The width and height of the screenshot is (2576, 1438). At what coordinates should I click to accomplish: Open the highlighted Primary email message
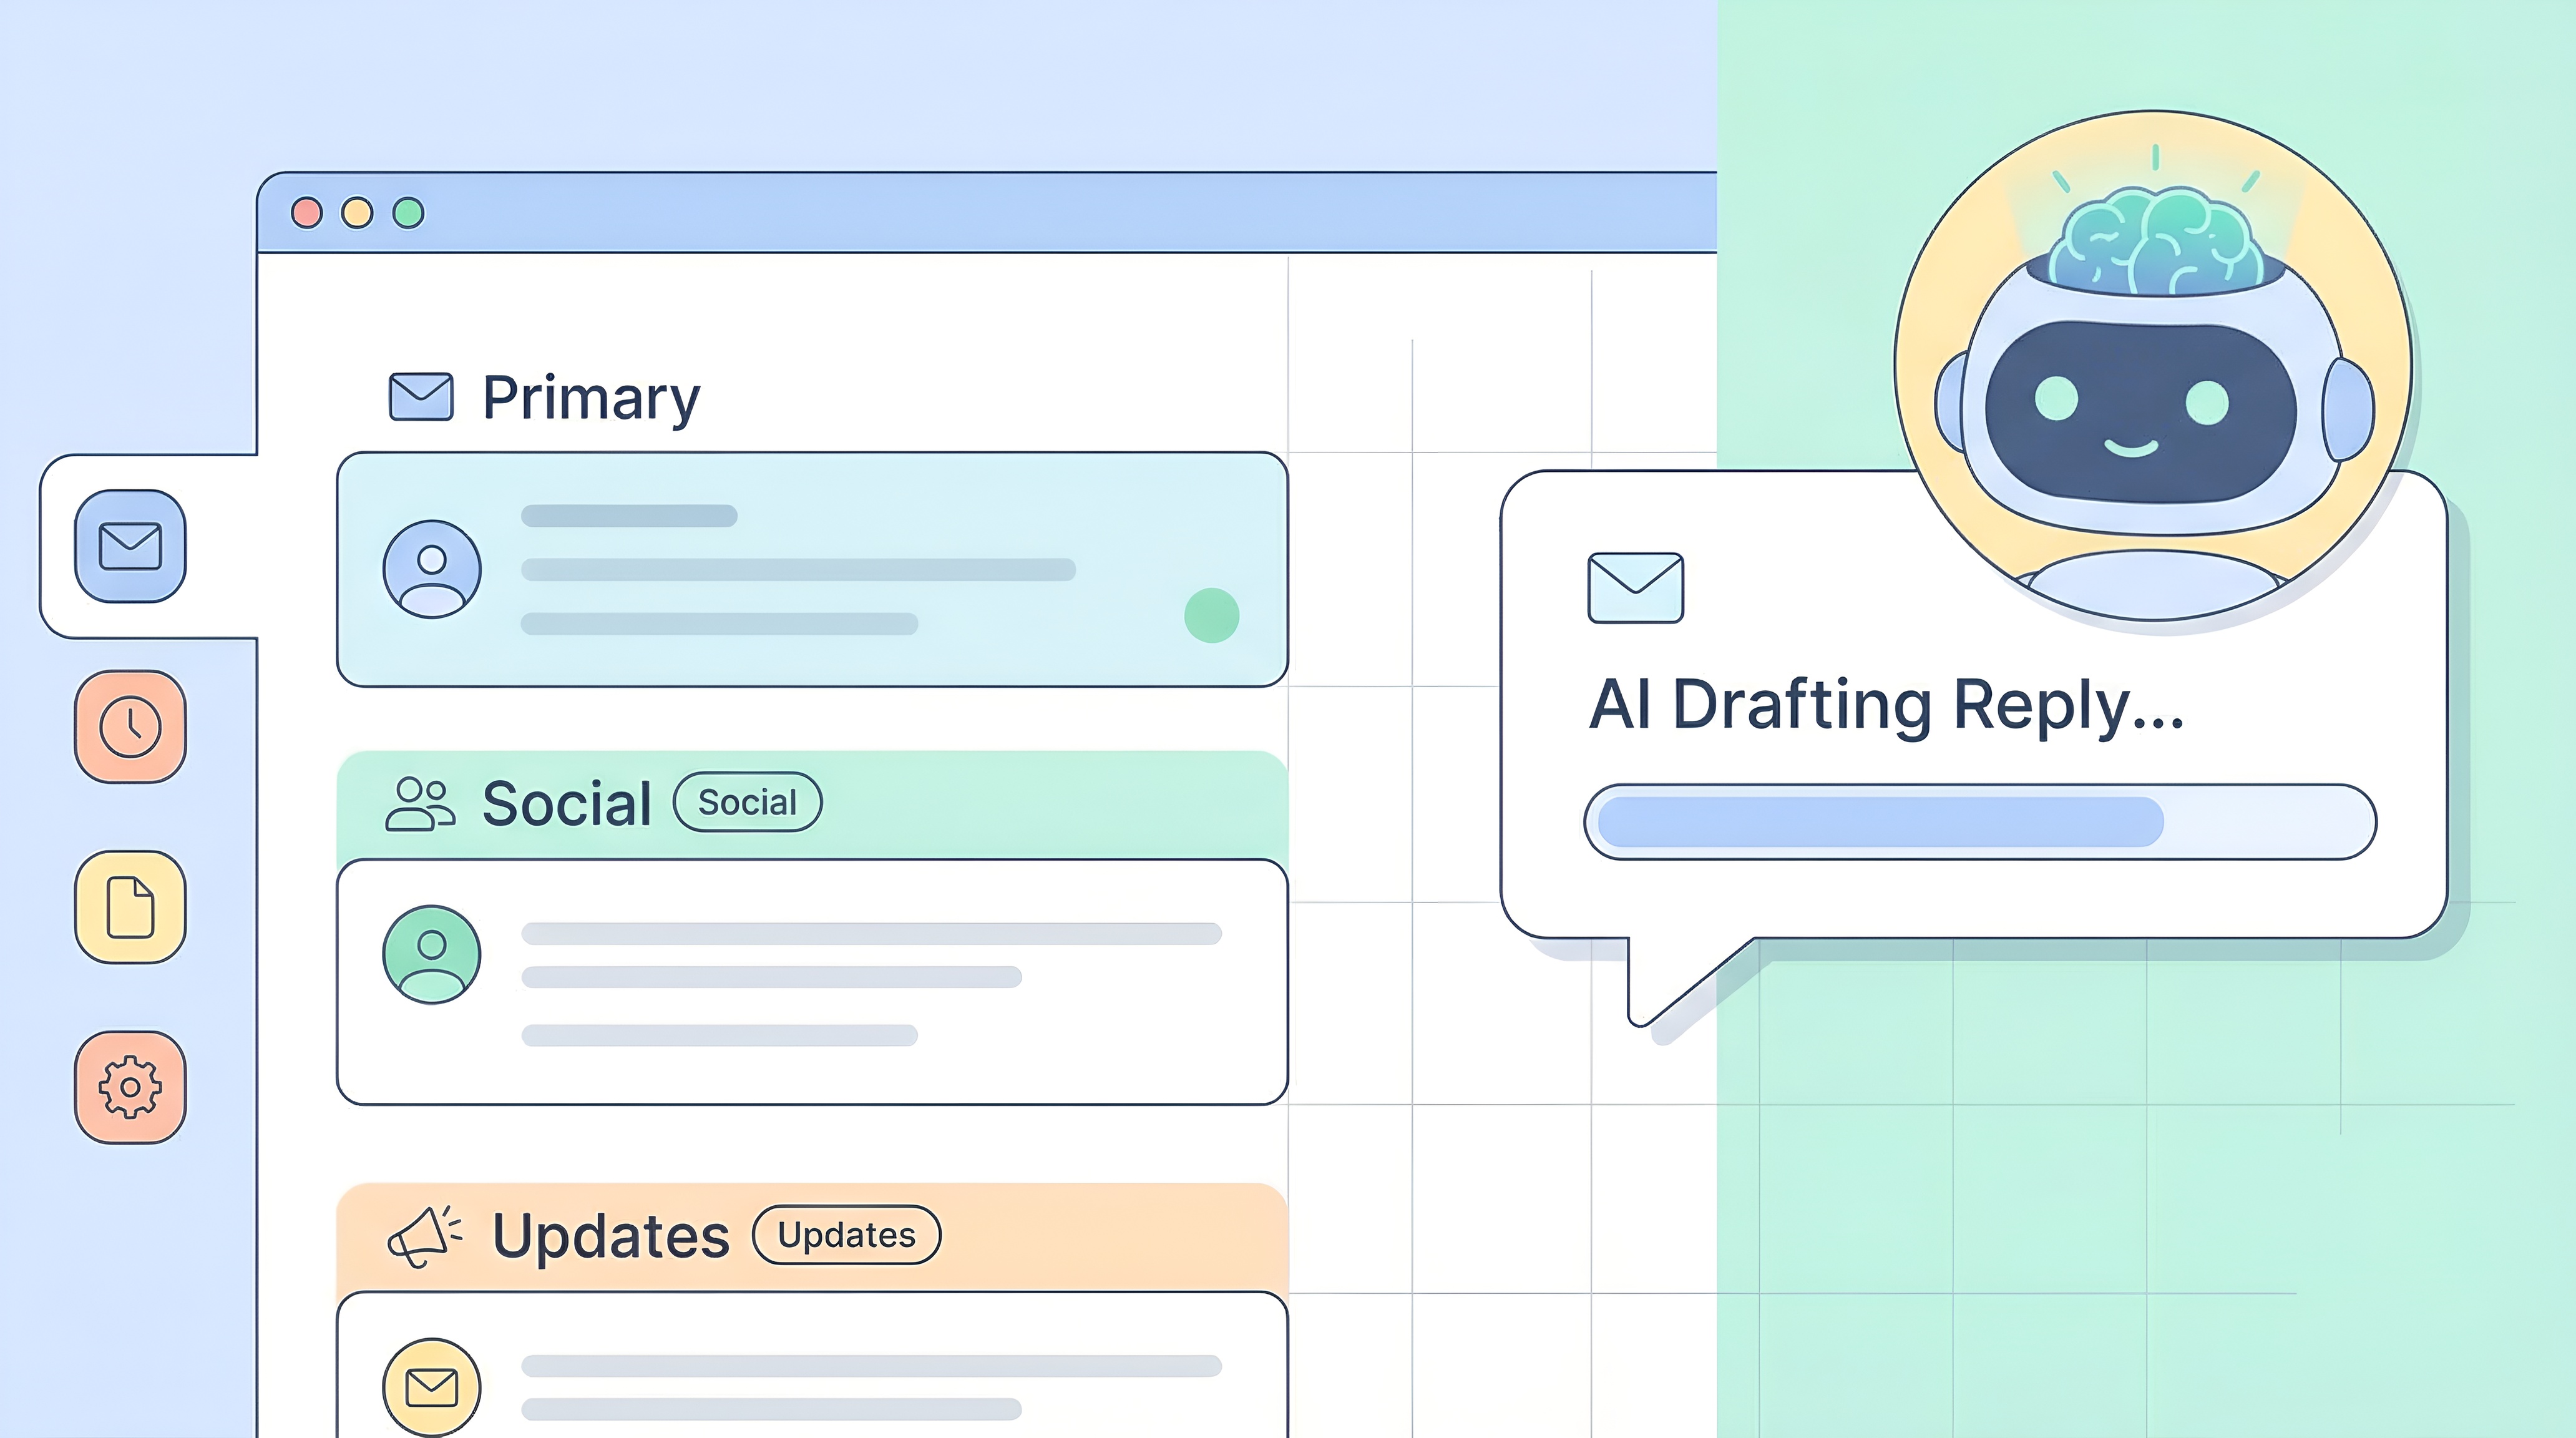click(811, 570)
